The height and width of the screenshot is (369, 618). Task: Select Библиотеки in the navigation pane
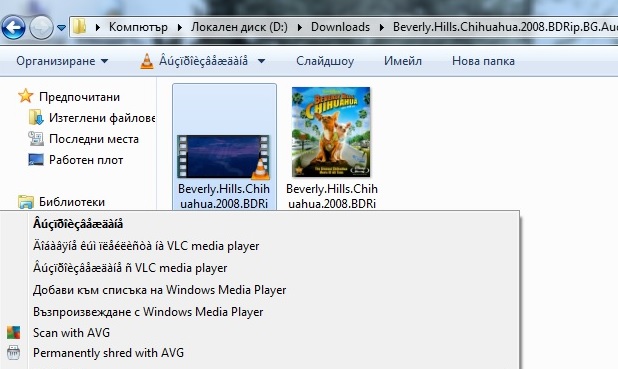coord(72,202)
